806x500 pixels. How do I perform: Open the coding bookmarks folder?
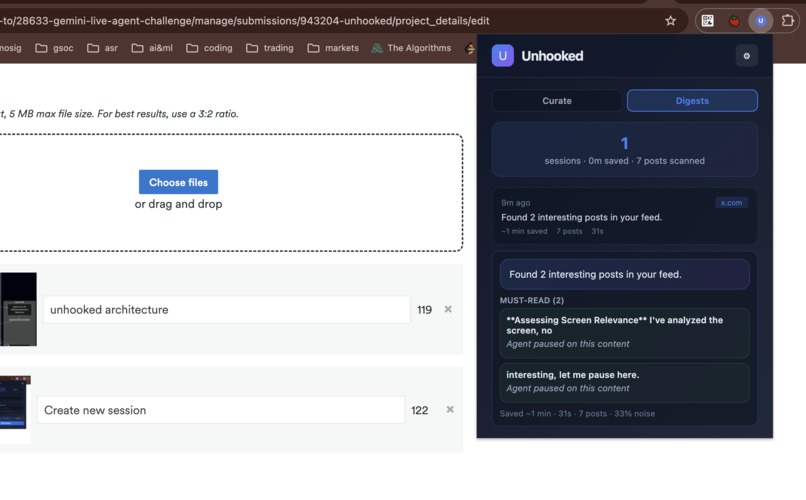pos(209,48)
